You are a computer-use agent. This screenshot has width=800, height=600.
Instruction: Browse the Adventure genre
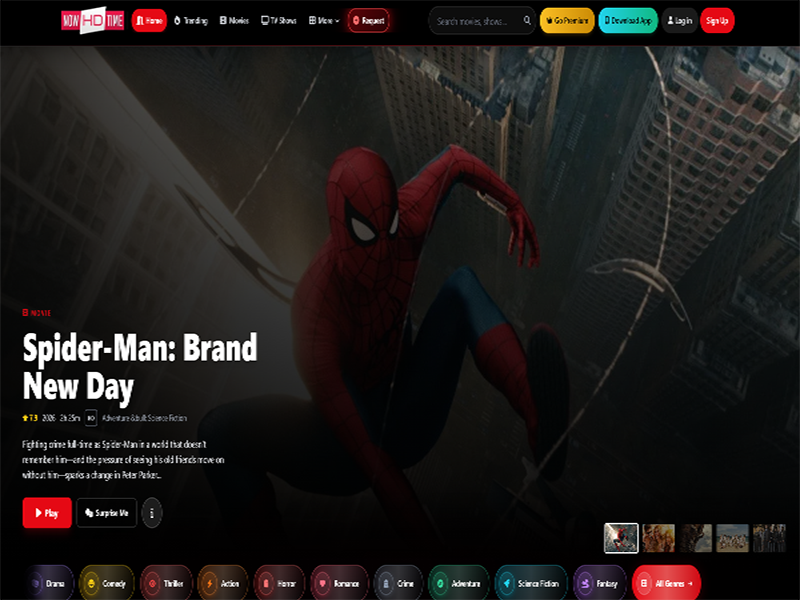point(459,583)
